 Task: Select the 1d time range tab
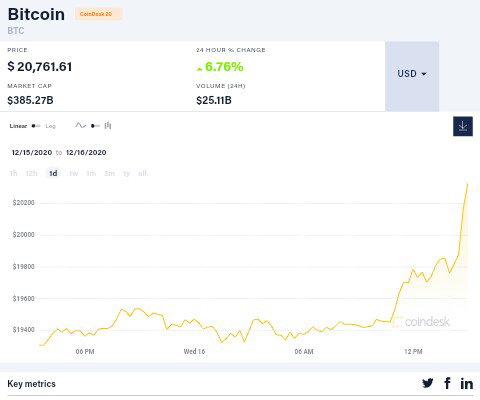click(53, 173)
